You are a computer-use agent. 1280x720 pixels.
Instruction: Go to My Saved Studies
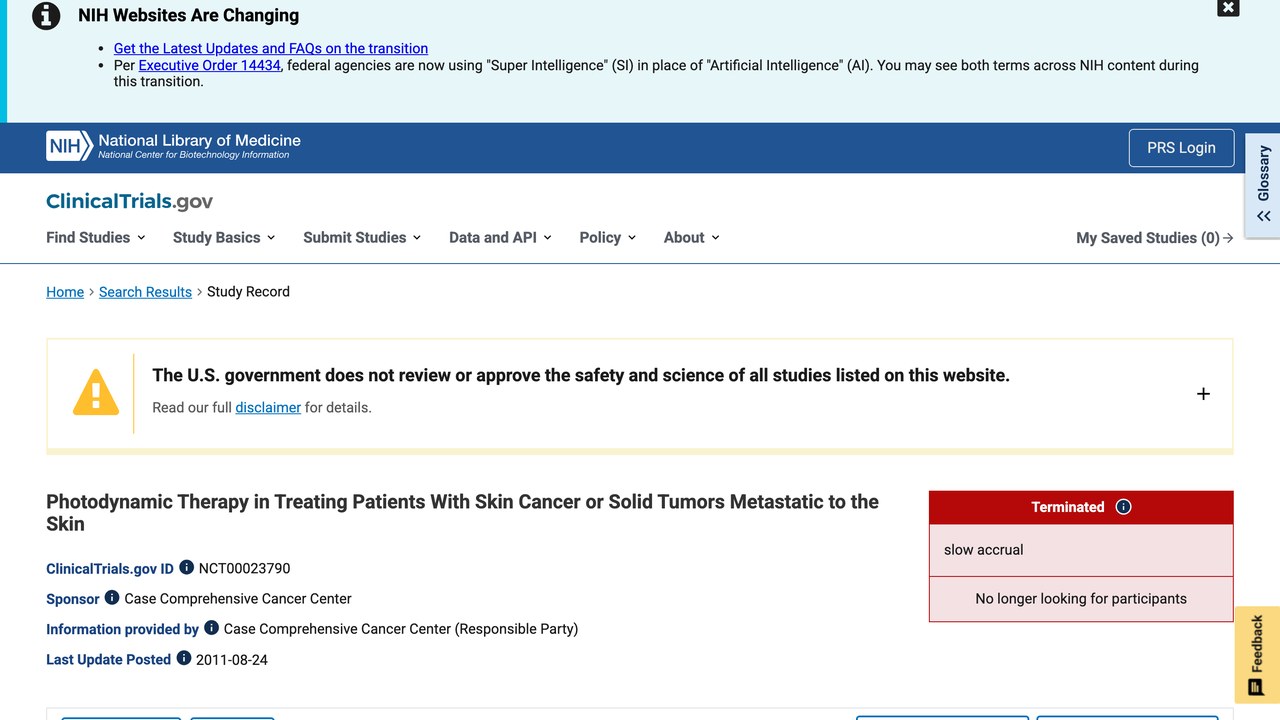[x=1155, y=238]
